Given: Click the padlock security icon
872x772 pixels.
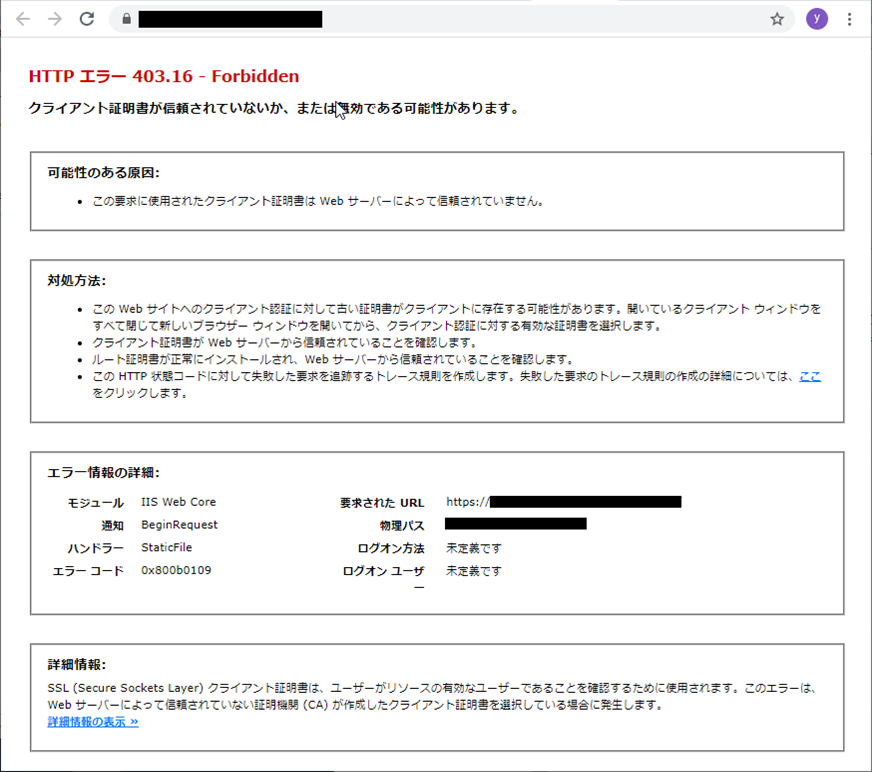Looking at the screenshot, I should 124,18.
